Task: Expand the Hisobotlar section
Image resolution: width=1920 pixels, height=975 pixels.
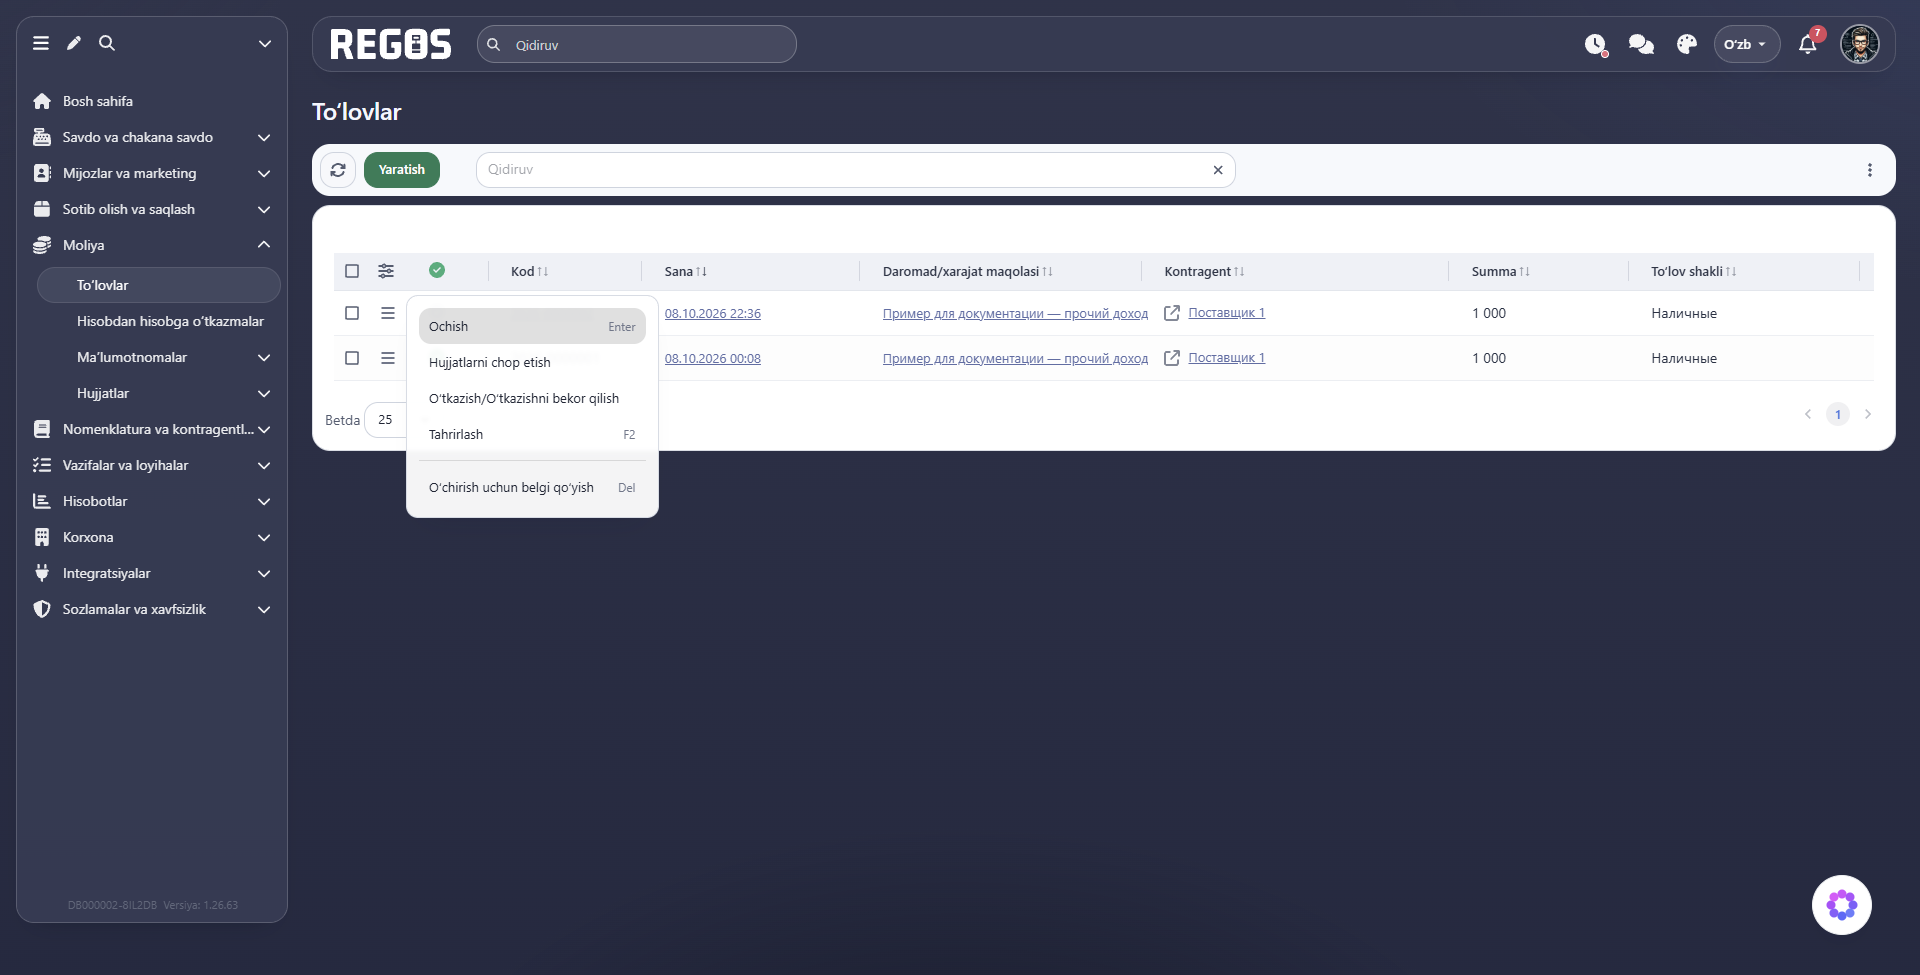Action: tap(152, 501)
